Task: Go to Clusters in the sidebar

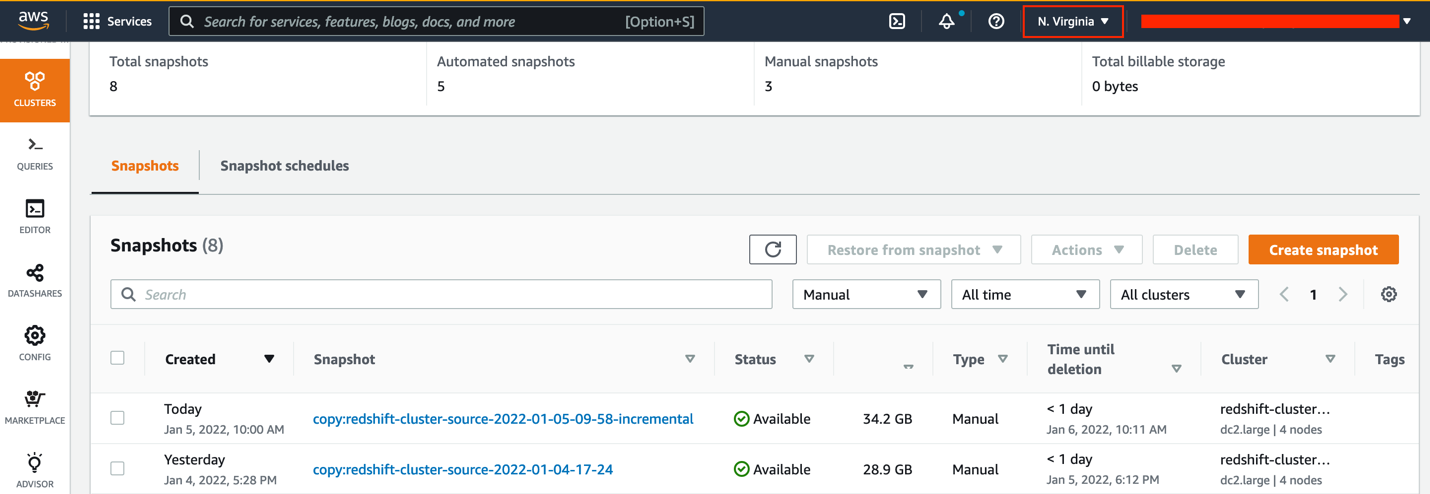Action: [x=35, y=90]
